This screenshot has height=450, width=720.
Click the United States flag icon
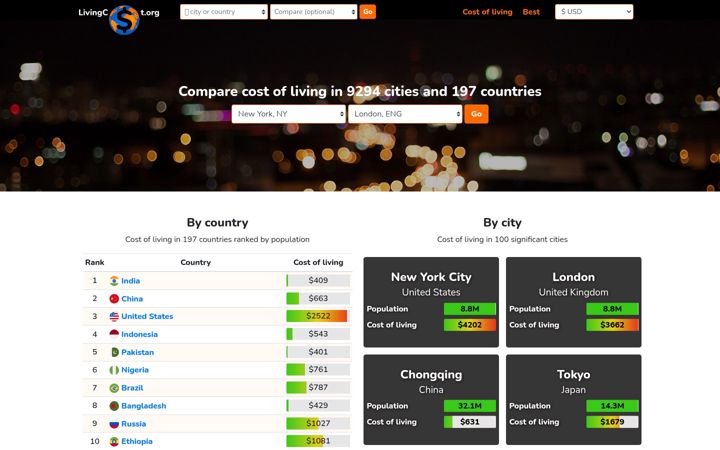coord(114,316)
